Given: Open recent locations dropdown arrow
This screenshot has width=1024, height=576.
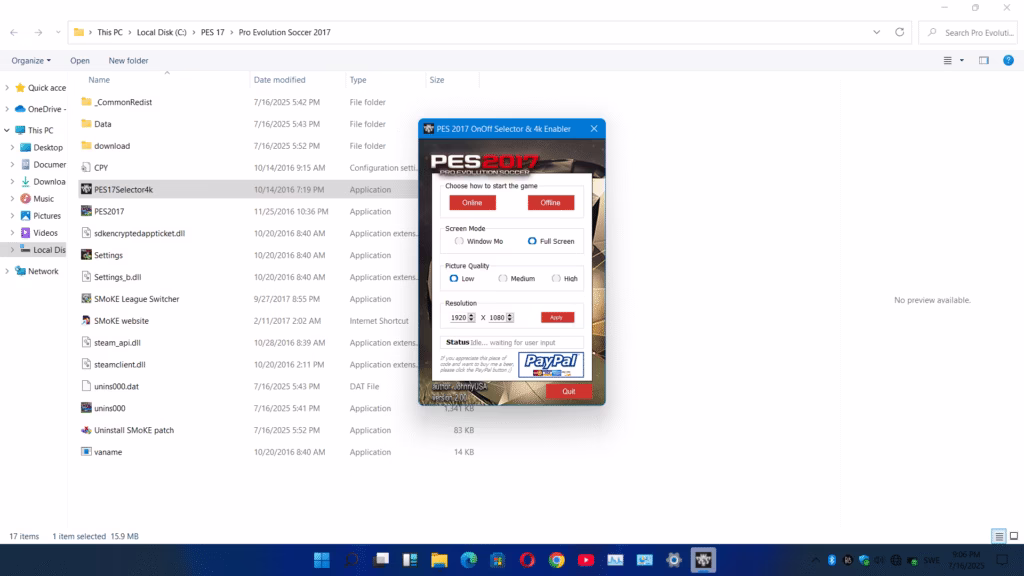Looking at the screenshot, I should (x=58, y=32).
